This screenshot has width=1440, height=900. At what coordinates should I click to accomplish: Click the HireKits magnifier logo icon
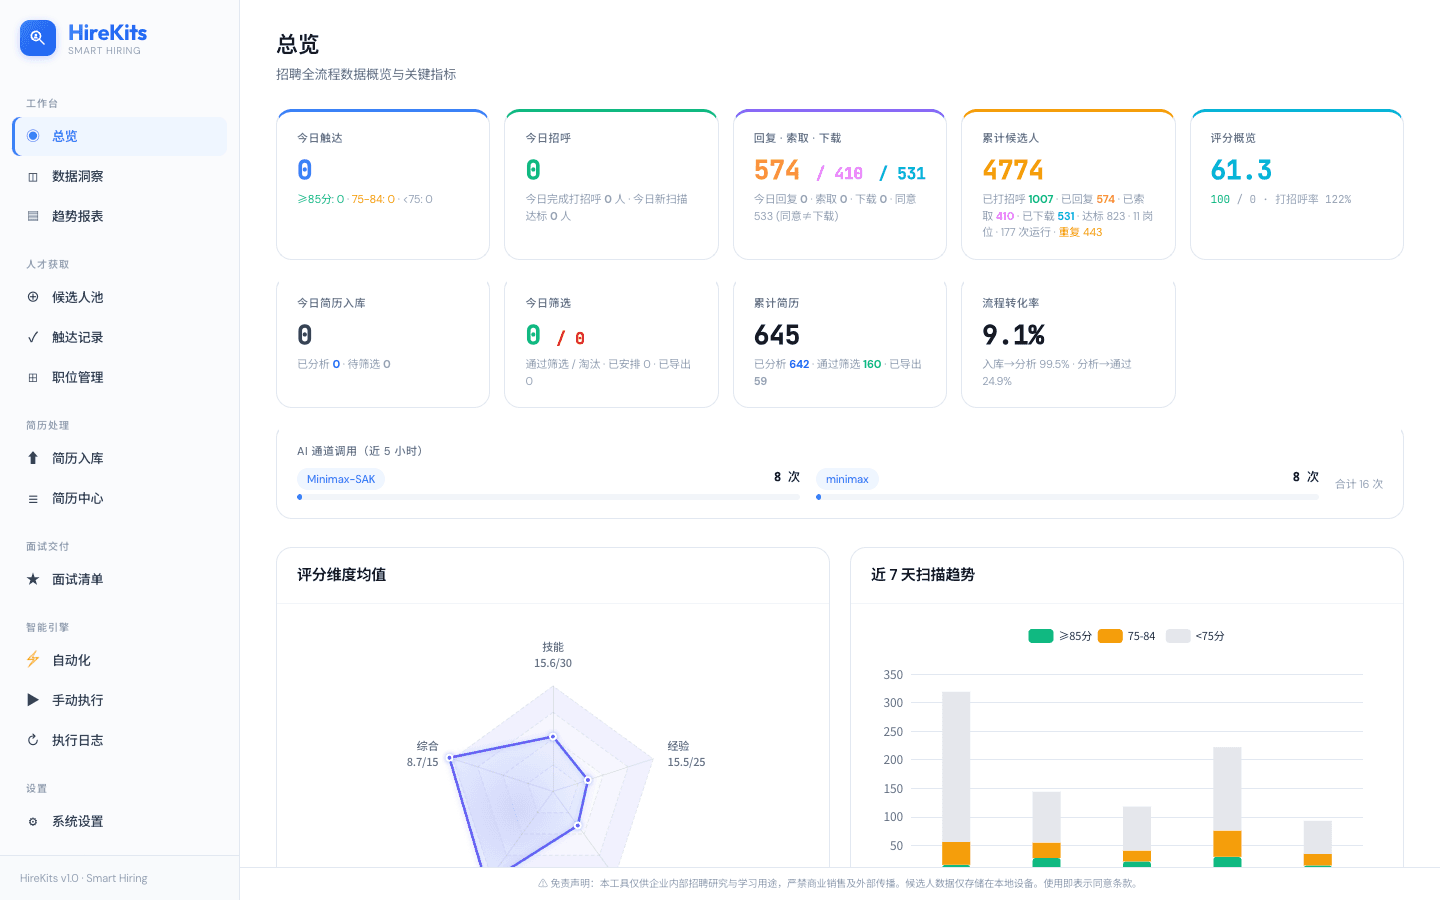(38, 38)
